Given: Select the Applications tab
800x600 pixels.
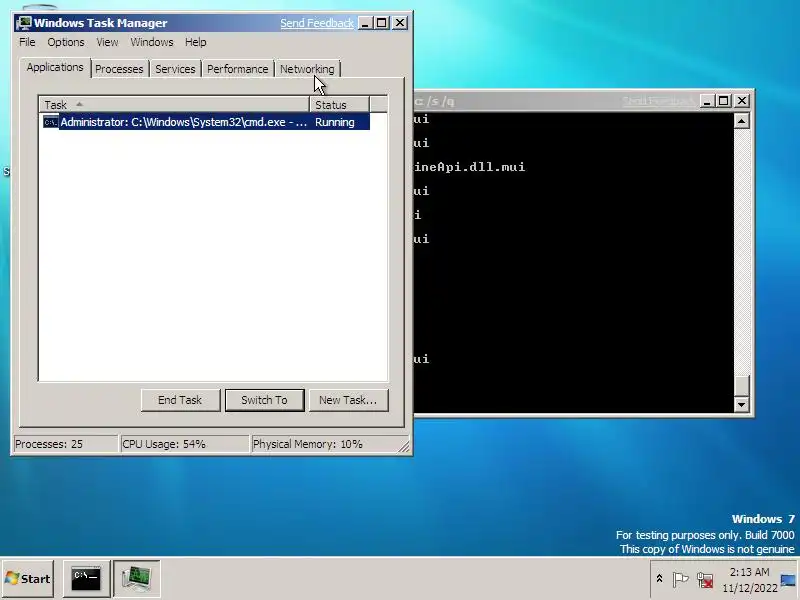Looking at the screenshot, I should click(55, 67).
